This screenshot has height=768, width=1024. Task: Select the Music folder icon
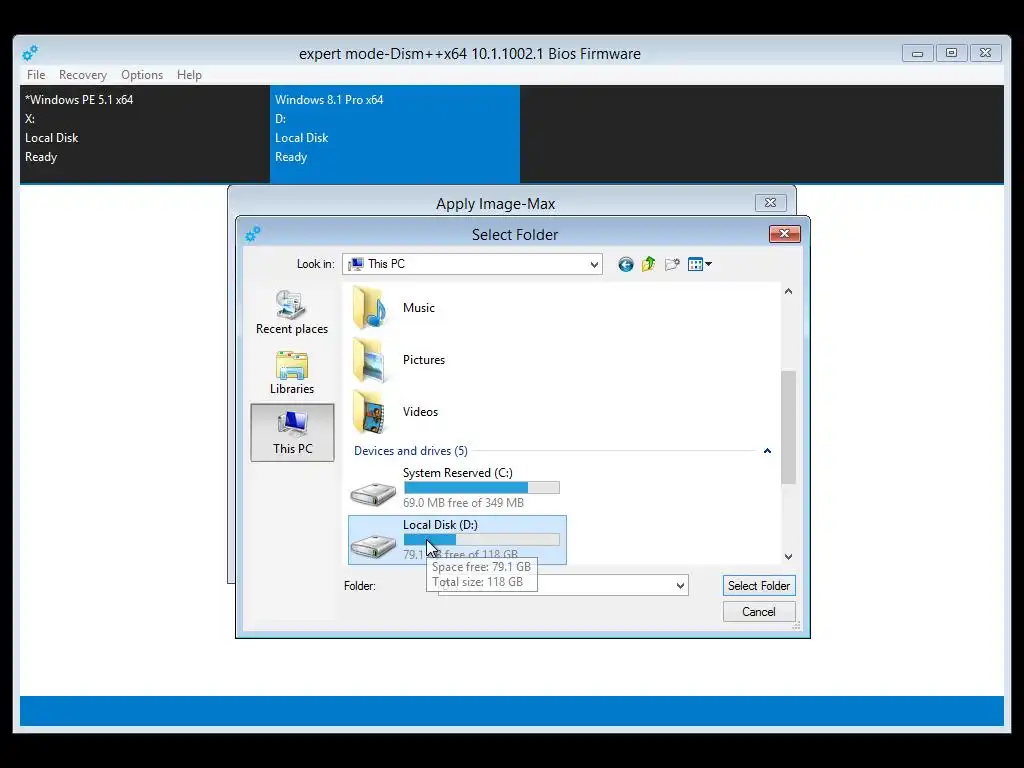coord(370,308)
